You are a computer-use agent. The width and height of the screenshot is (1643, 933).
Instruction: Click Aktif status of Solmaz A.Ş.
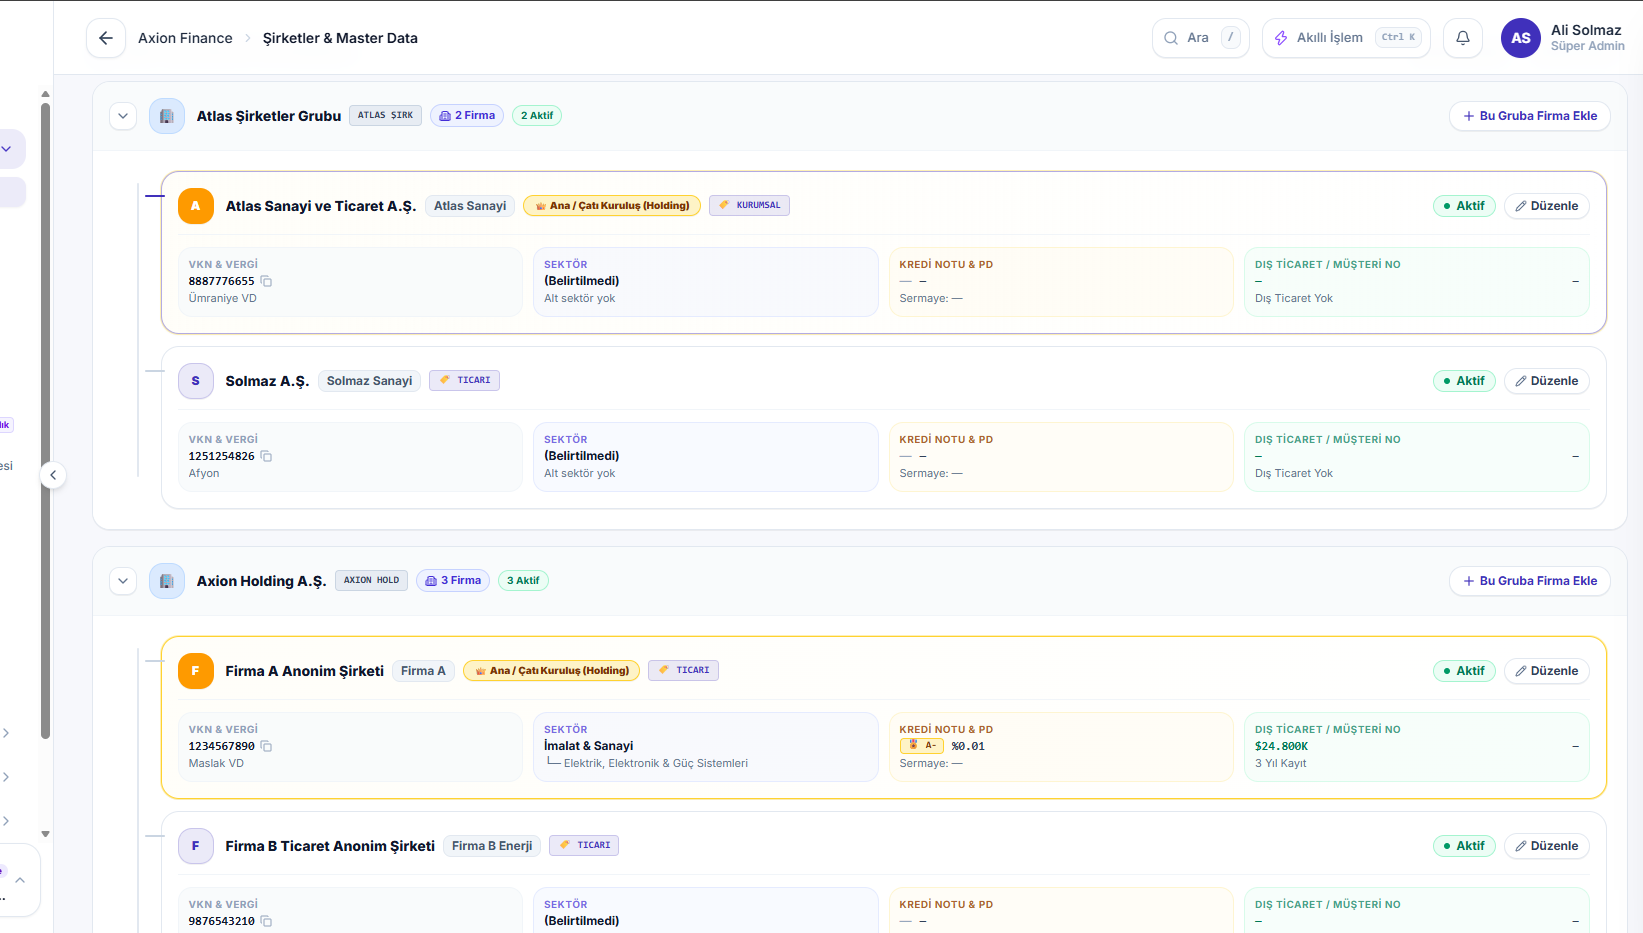pyautogui.click(x=1464, y=381)
